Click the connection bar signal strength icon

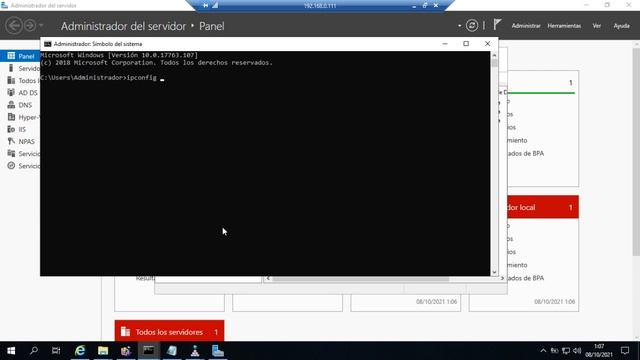click(215, 5)
